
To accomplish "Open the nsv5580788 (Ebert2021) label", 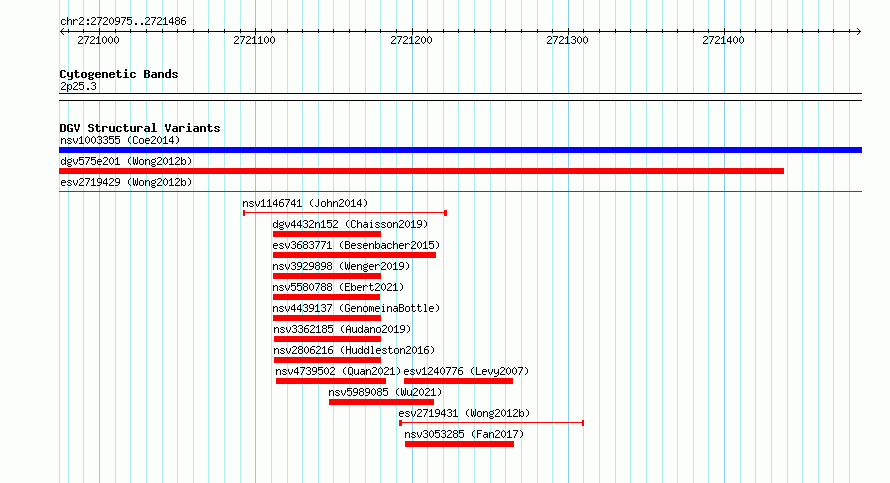I will tap(338, 287).
